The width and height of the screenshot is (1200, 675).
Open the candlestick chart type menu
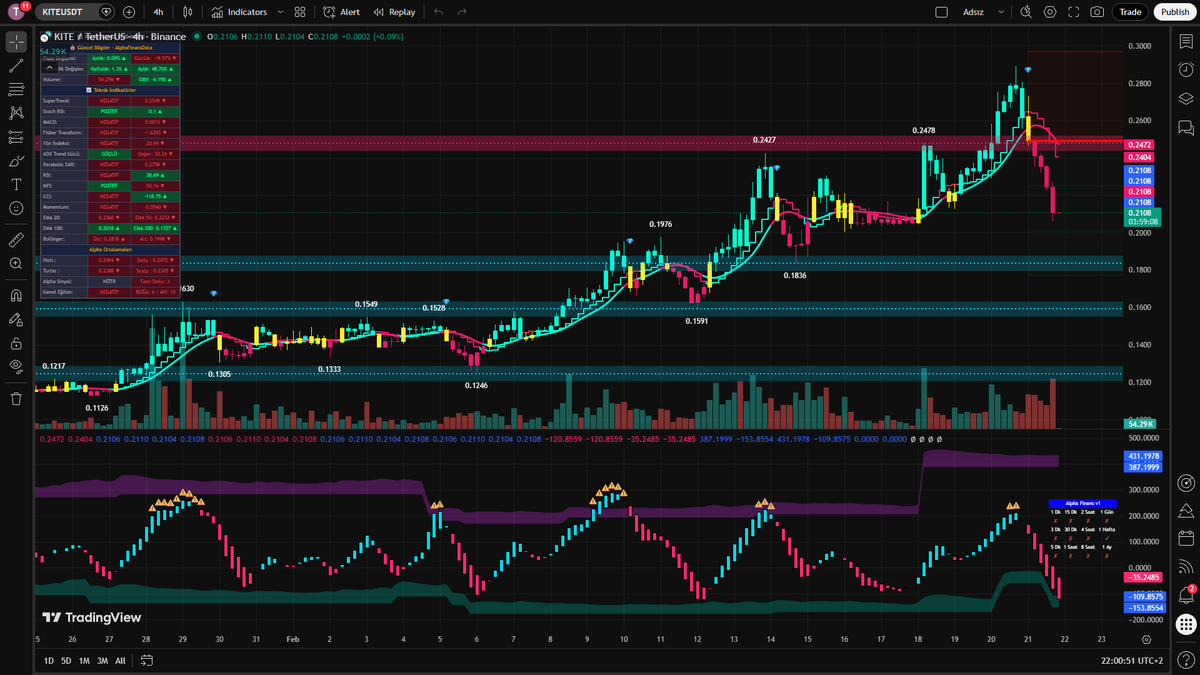point(190,12)
